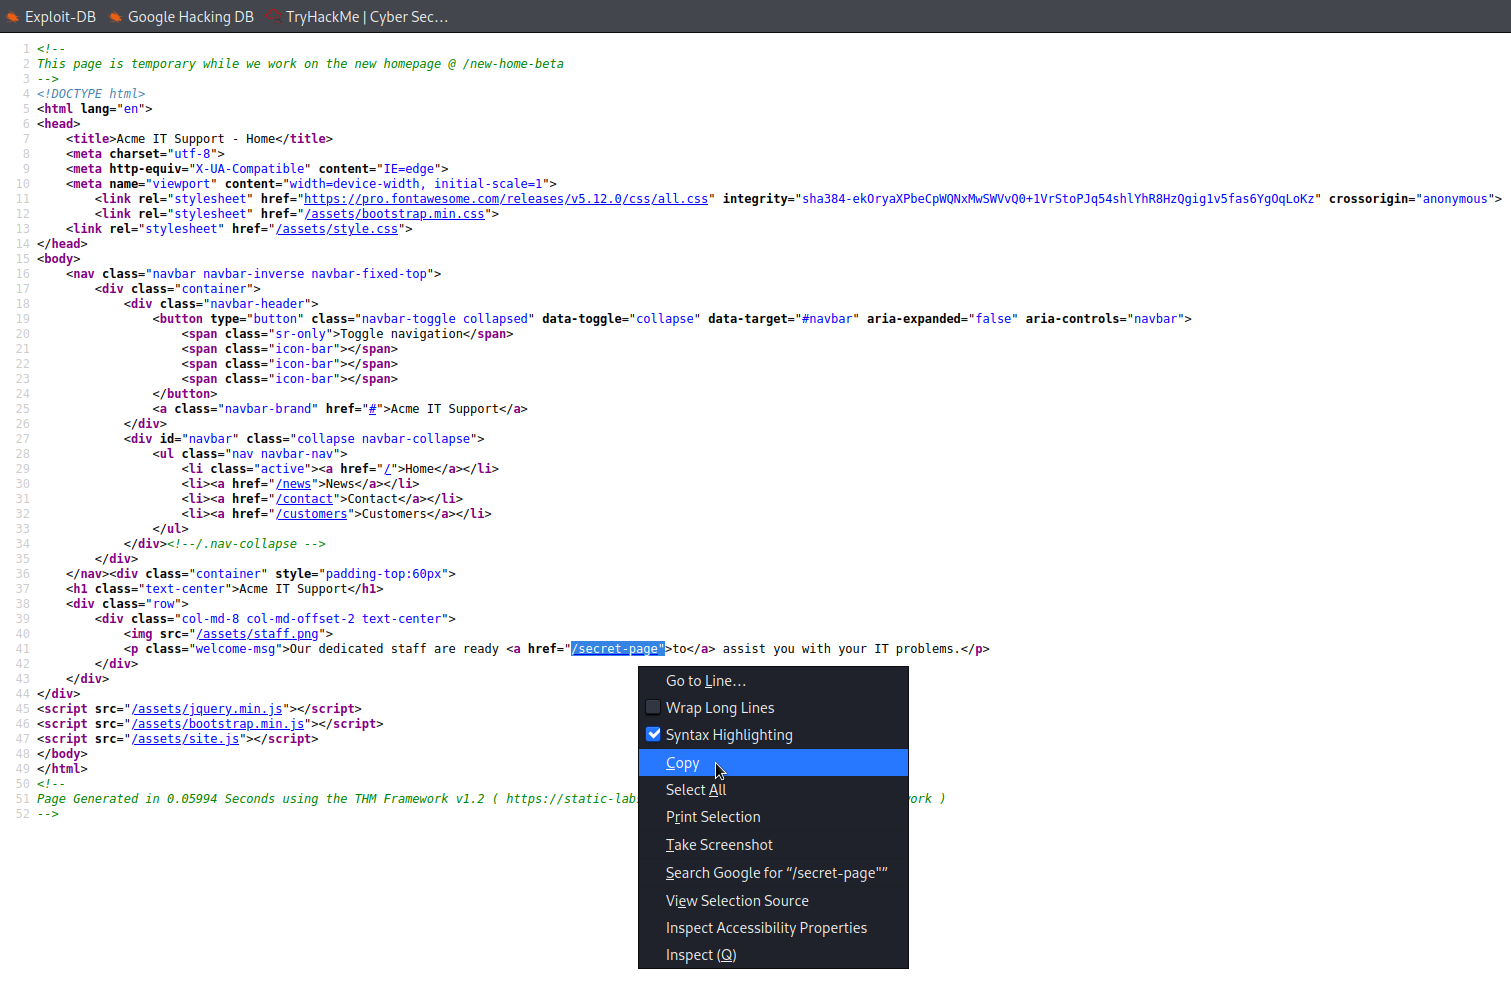Click the "/" Home href link
This screenshot has width=1511, height=1007.
[388, 469]
